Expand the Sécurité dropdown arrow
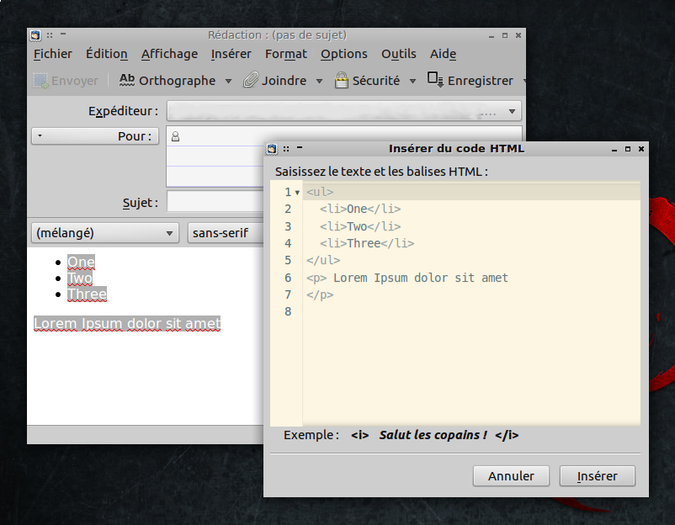The width and height of the screenshot is (675, 525). click(412, 81)
